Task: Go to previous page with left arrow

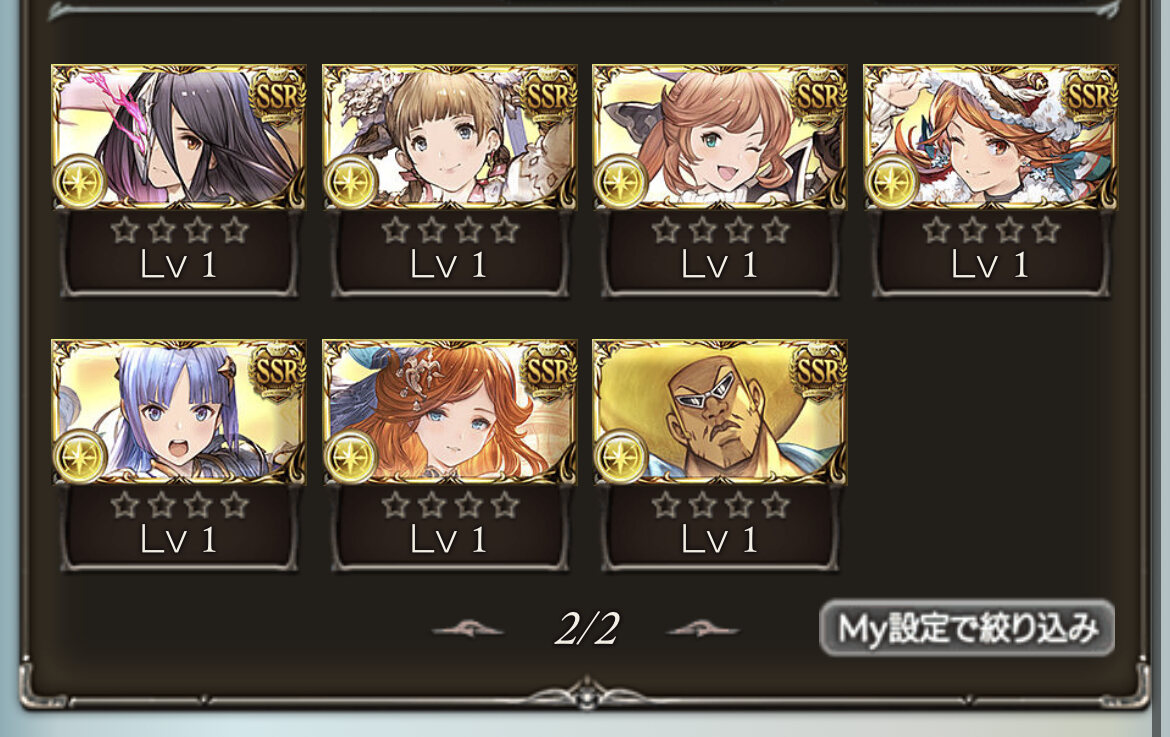Action: pos(468,630)
